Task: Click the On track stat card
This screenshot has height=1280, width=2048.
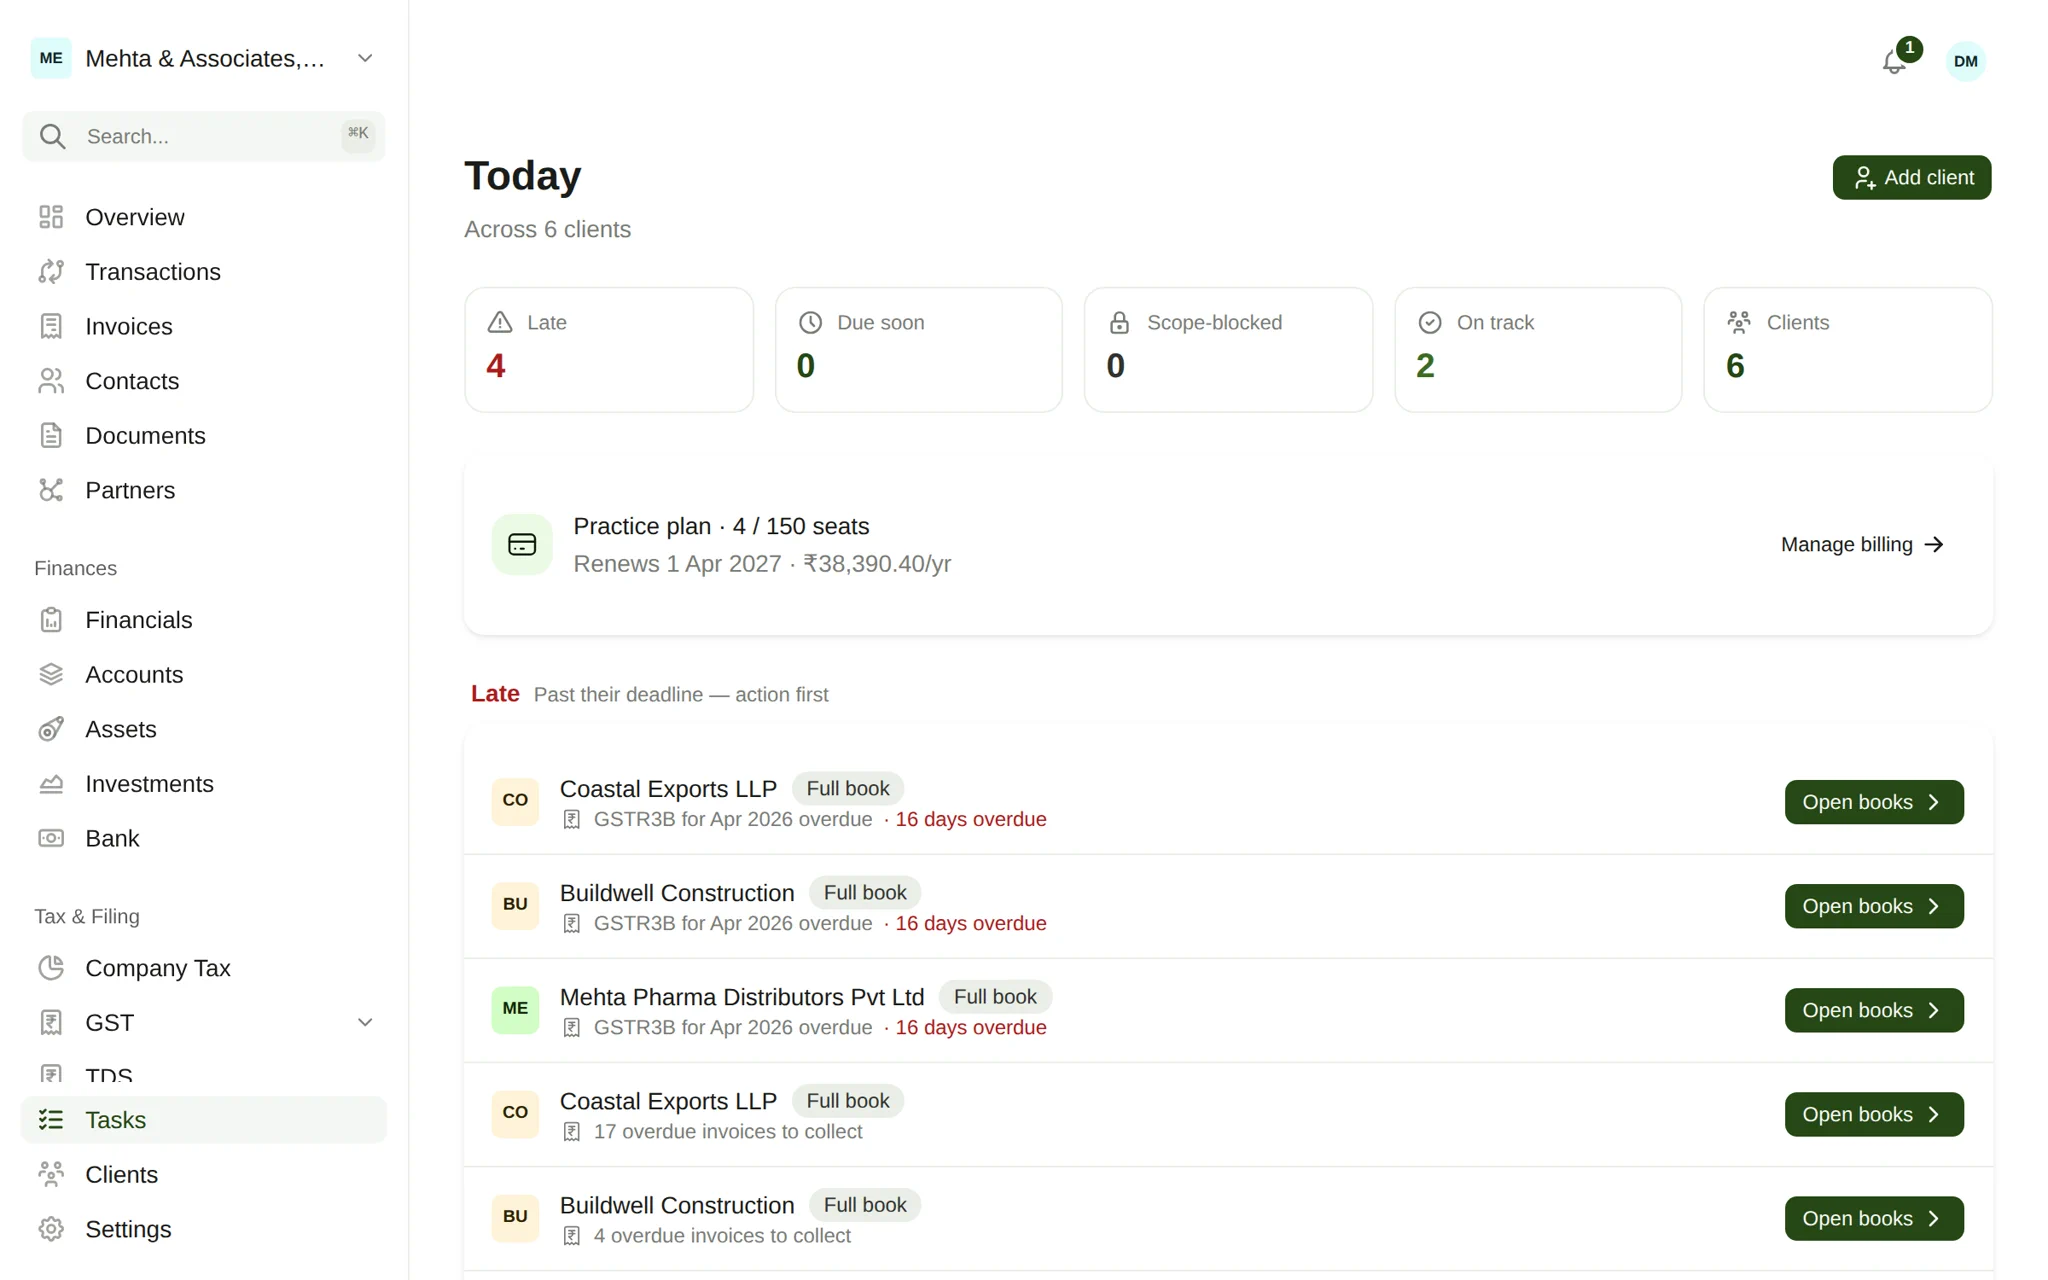Action: tap(1538, 350)
